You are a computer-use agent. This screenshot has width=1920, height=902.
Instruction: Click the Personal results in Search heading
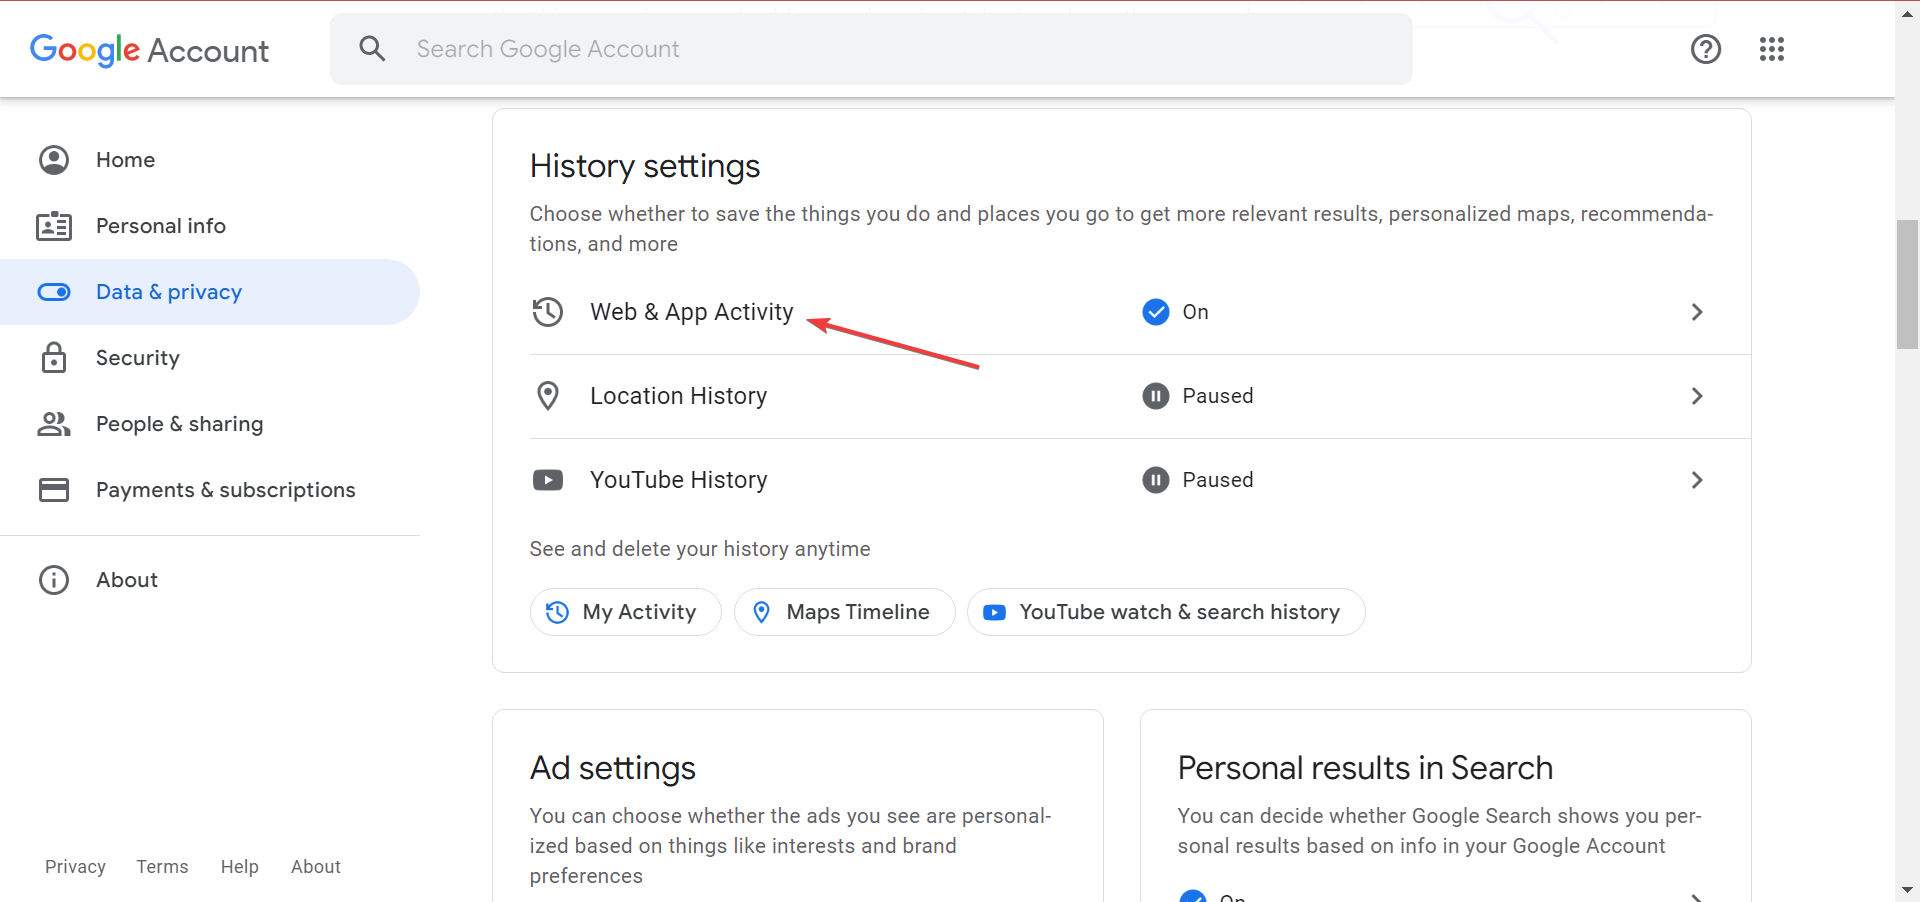click(1365, 768)
